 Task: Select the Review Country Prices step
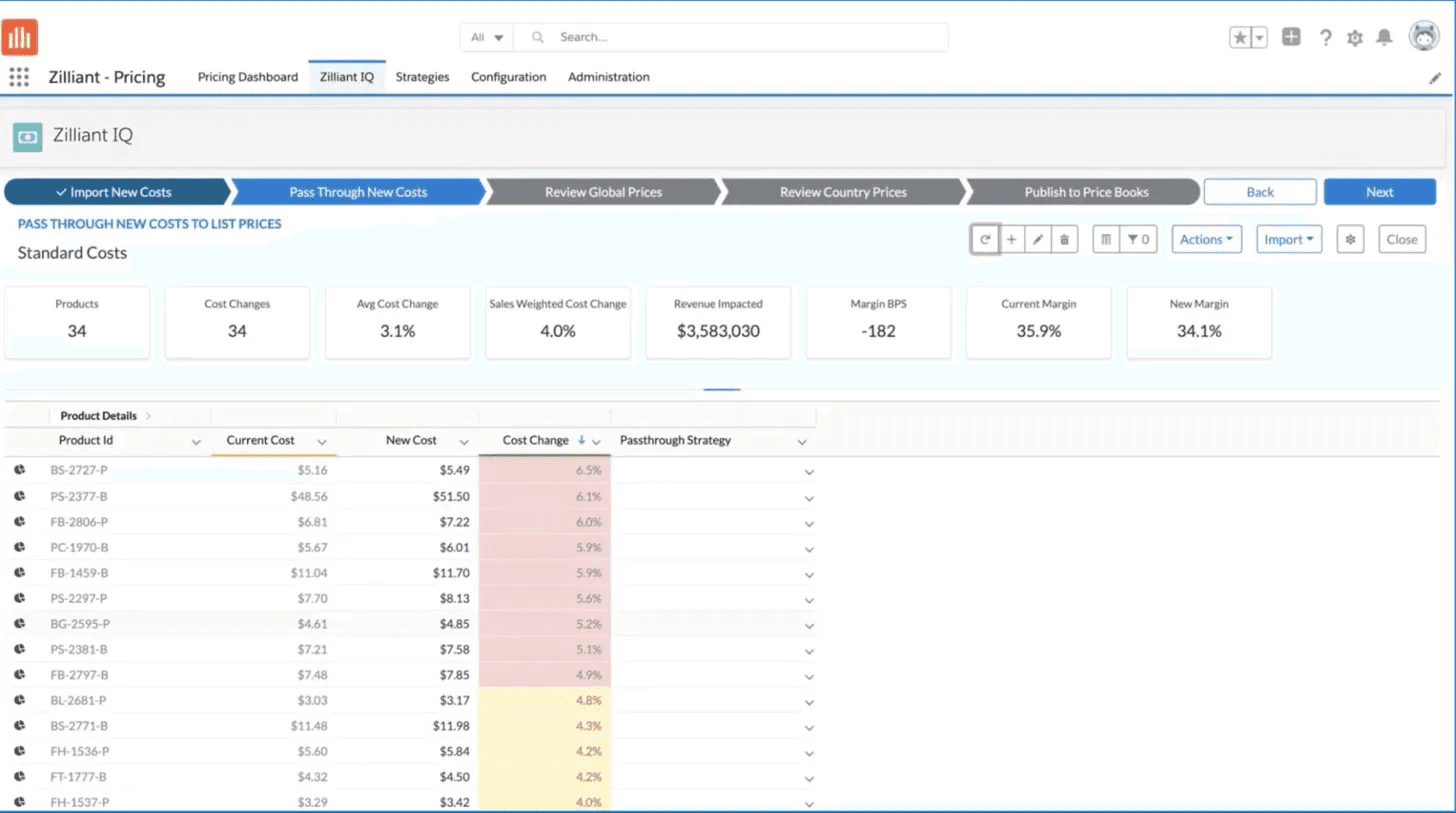[843, 192]
